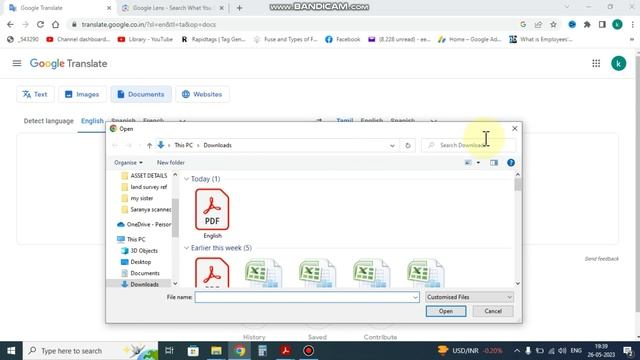Switch to the Documents tab in Google Translate
640x360 pixels.
coord(141,94)
